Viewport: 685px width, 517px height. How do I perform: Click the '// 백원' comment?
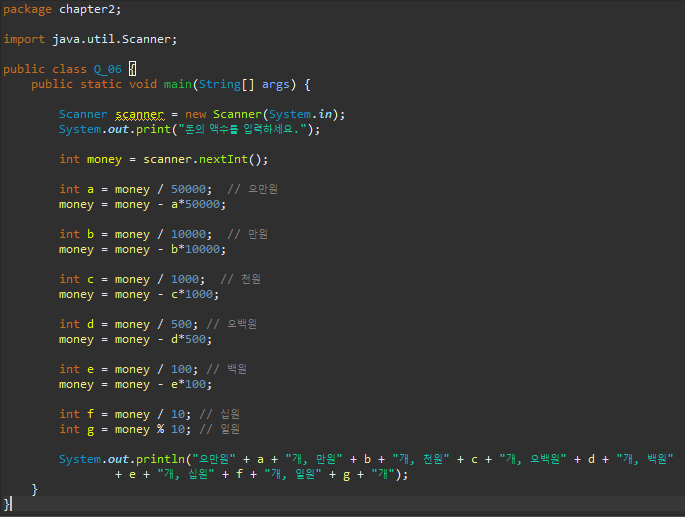pos(226,369)
